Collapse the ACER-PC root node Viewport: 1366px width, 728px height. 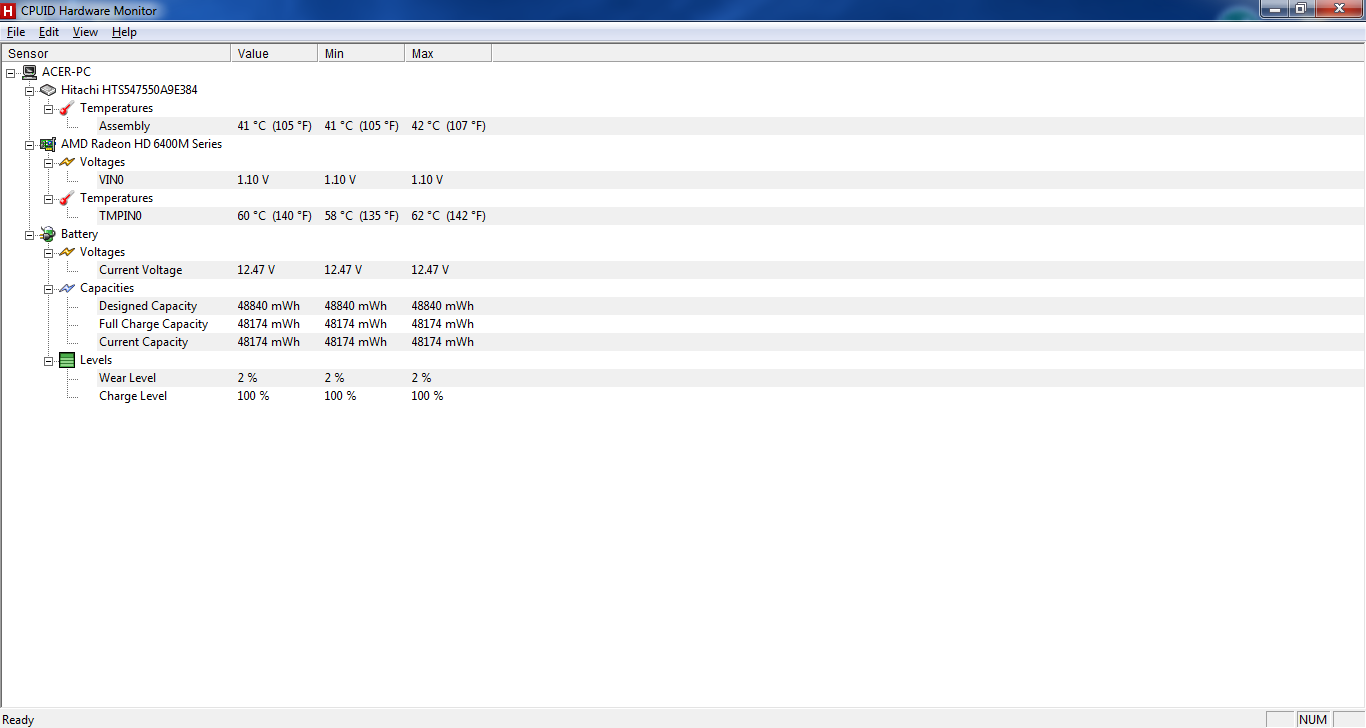pos(10,72)
